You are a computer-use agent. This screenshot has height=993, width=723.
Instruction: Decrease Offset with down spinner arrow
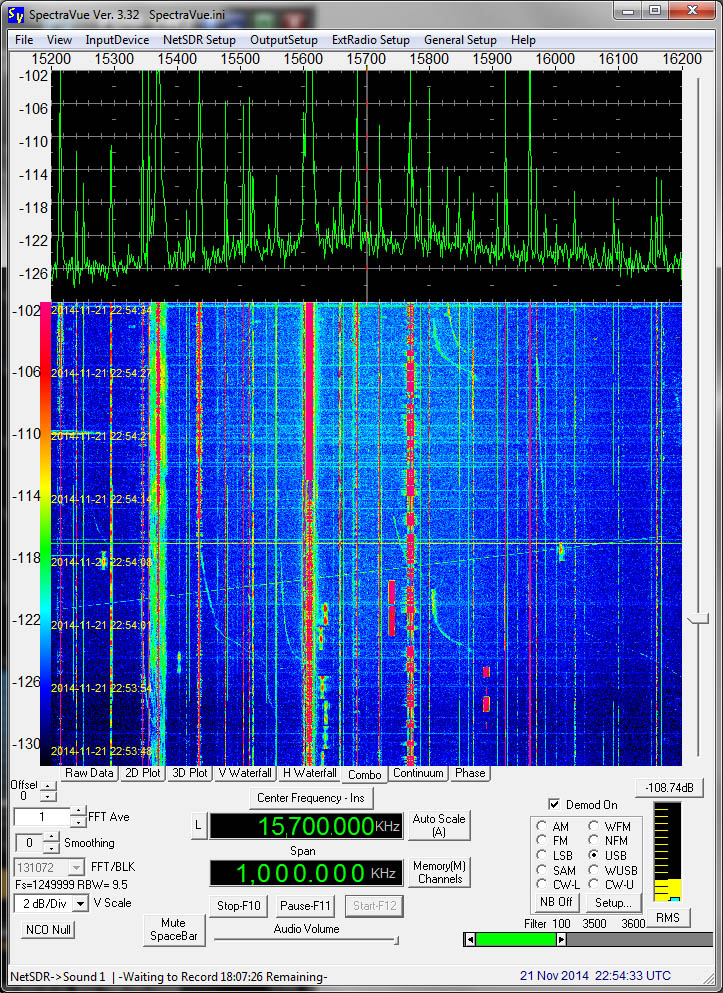(48, 796)
